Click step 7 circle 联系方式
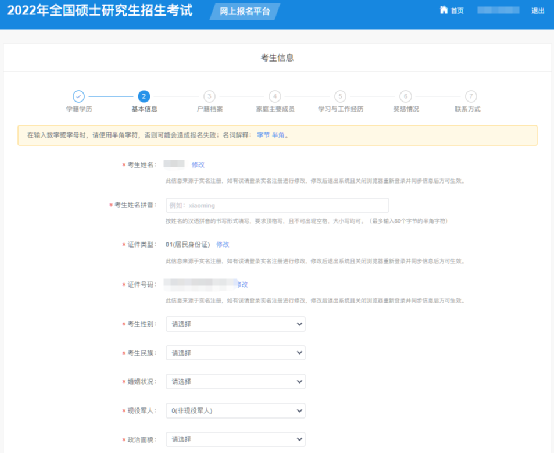The width and height of the screenshot is (554, 453). [x=471, y=96]
